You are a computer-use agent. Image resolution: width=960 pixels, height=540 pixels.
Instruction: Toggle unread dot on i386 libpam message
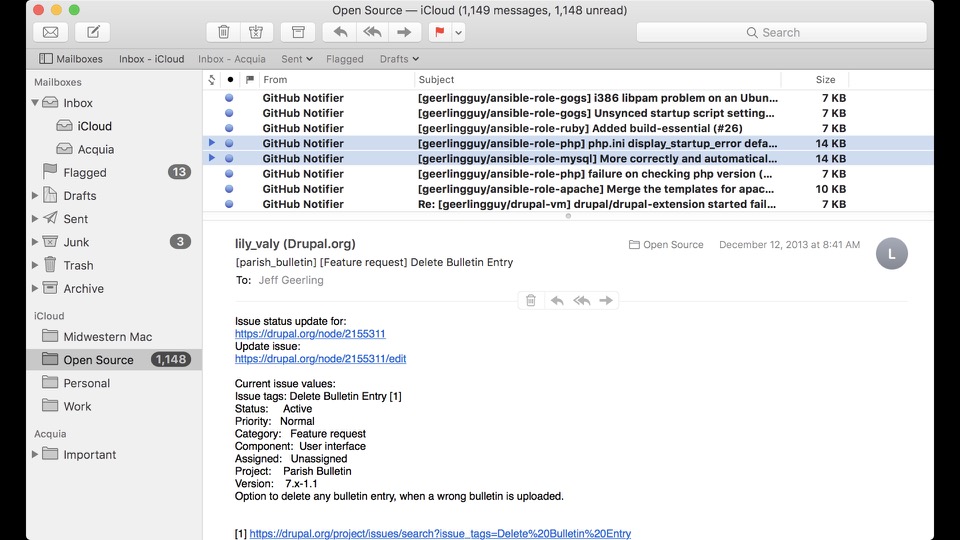click(229, 98)
